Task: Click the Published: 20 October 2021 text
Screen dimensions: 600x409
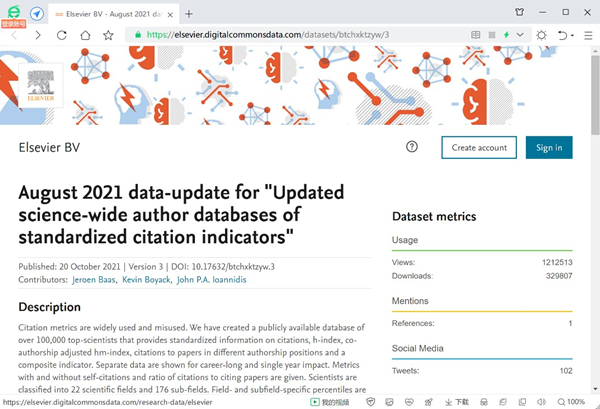Action: pos(69,267)
